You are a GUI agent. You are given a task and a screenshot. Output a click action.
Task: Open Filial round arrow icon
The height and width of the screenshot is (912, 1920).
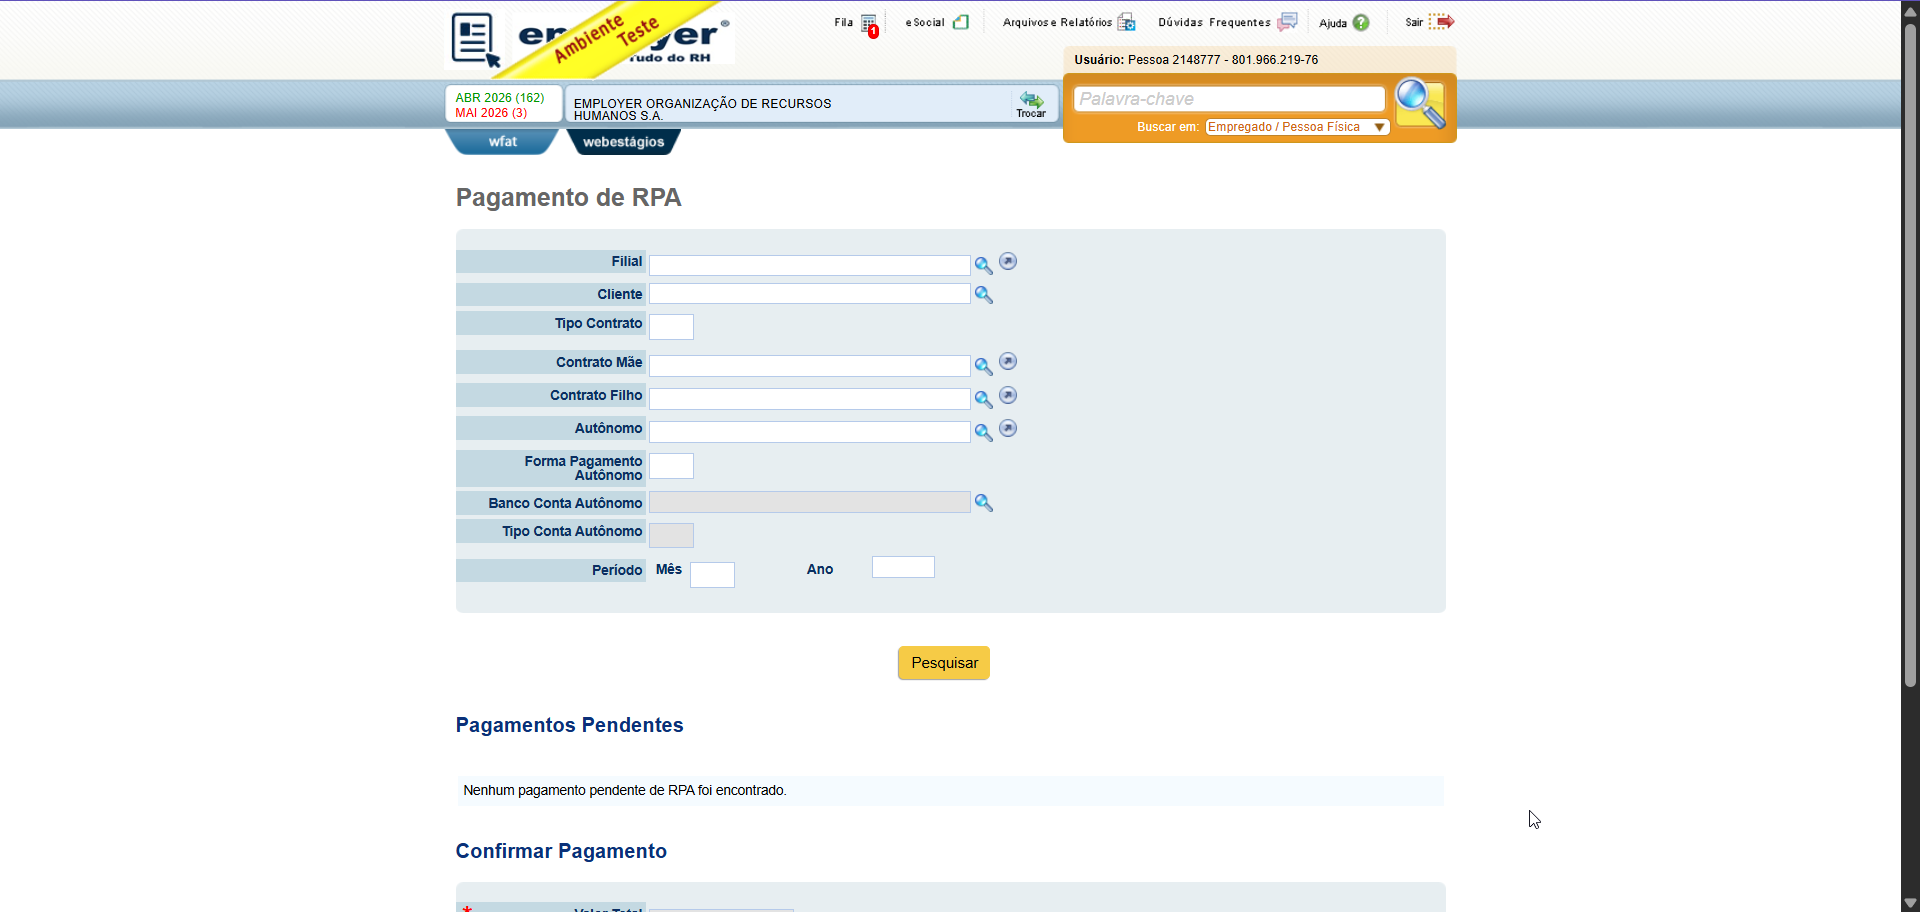click(1008, 261)
